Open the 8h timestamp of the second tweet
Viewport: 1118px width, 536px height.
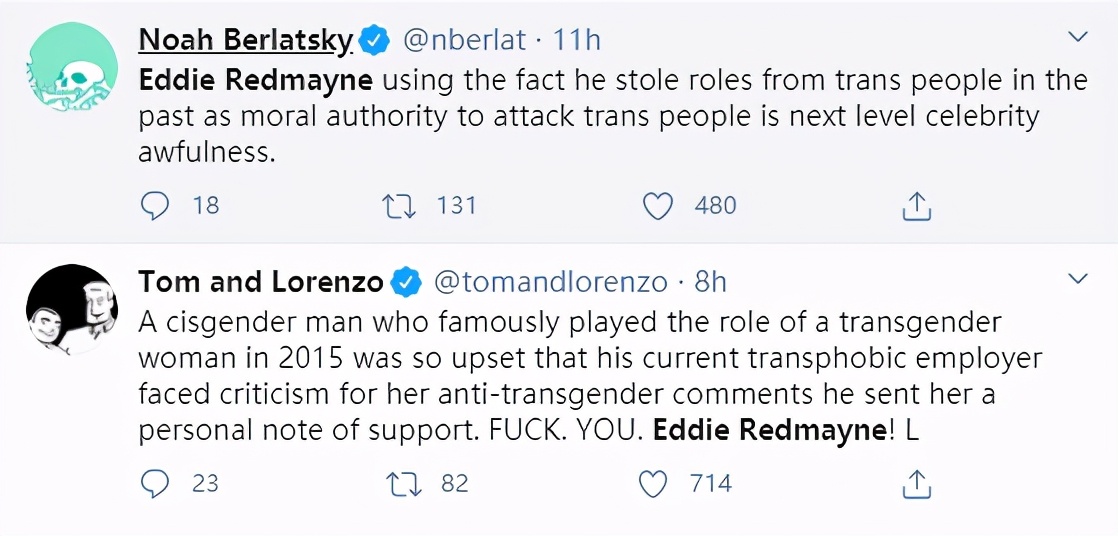[x=709, y=283]
